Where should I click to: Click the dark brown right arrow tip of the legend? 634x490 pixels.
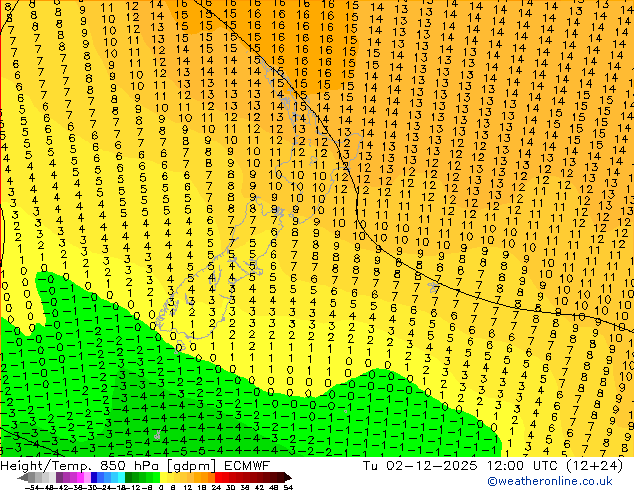(288, 477)
